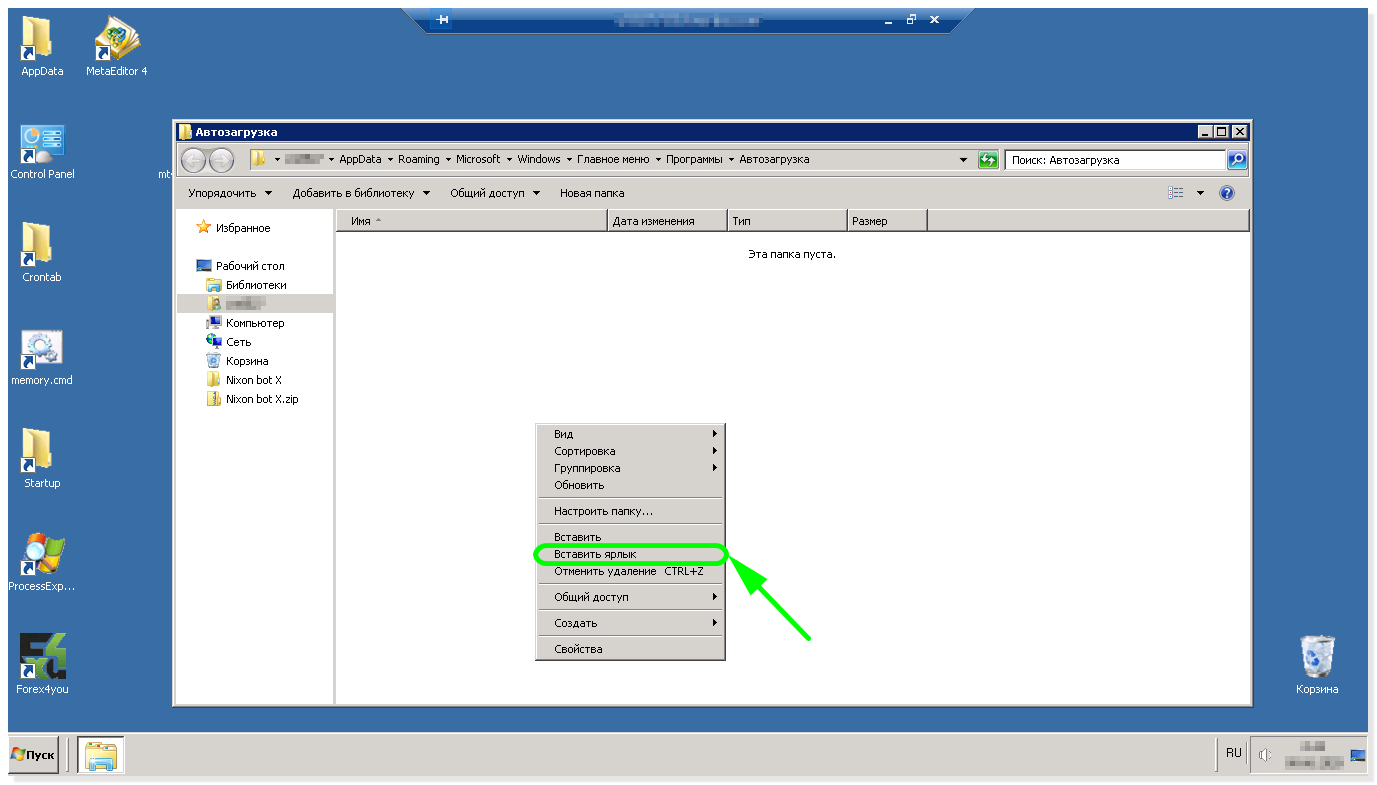This screenshot has width=1377, height=785.
Task: Choose Обновить from the context menu
Action: point(630,485)
